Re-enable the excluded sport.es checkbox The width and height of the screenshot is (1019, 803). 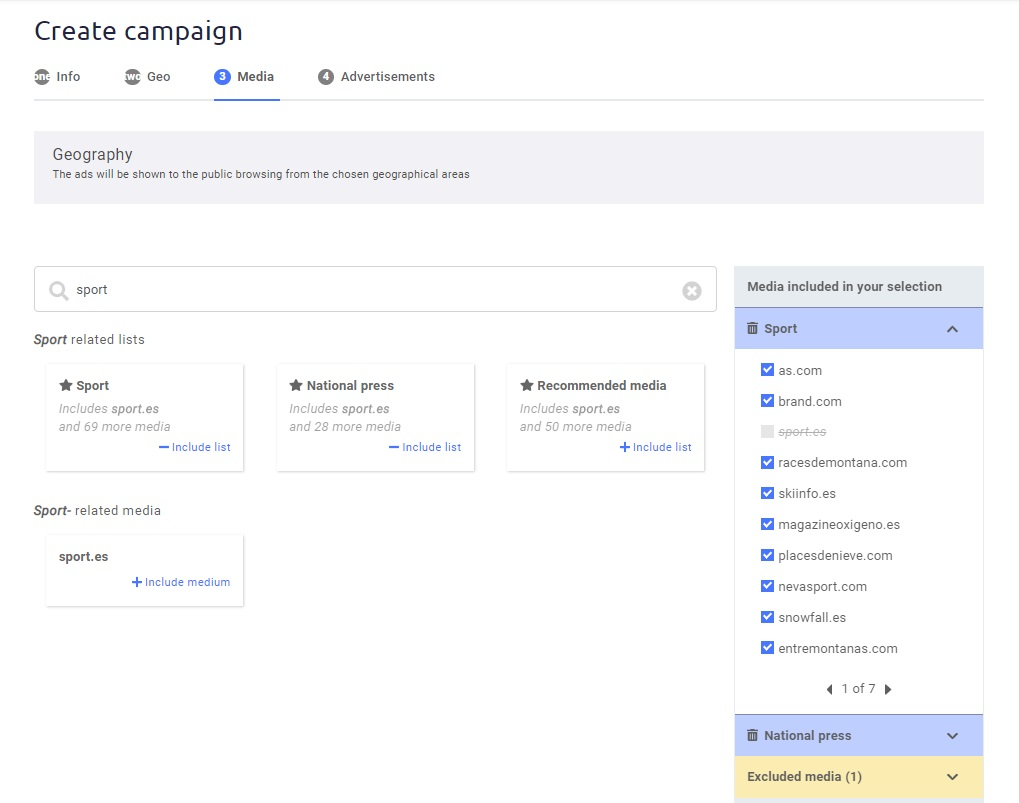pyautogui.click(x=767, y=432)
